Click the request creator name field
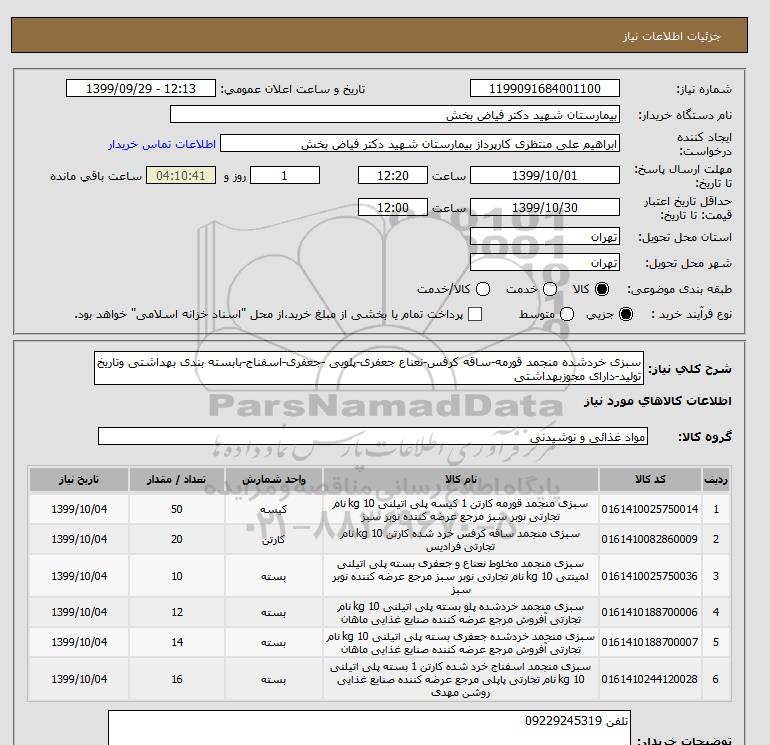This screenshot has width=770, height=745. 420,143
